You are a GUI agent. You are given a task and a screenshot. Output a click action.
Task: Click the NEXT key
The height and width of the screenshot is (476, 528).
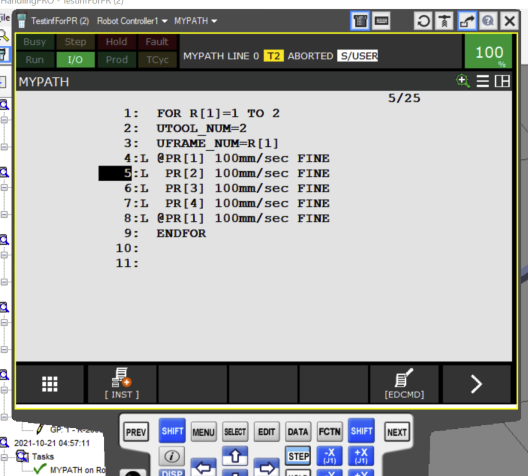(x=397, y=432)
